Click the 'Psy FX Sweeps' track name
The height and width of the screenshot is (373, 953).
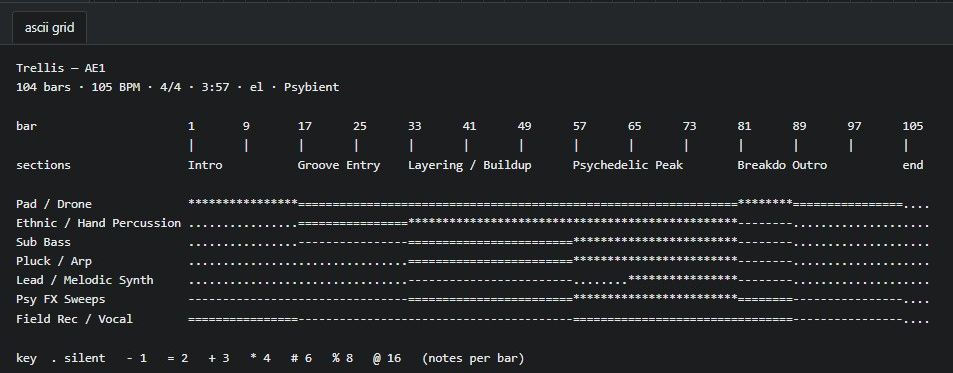[60, 299]
